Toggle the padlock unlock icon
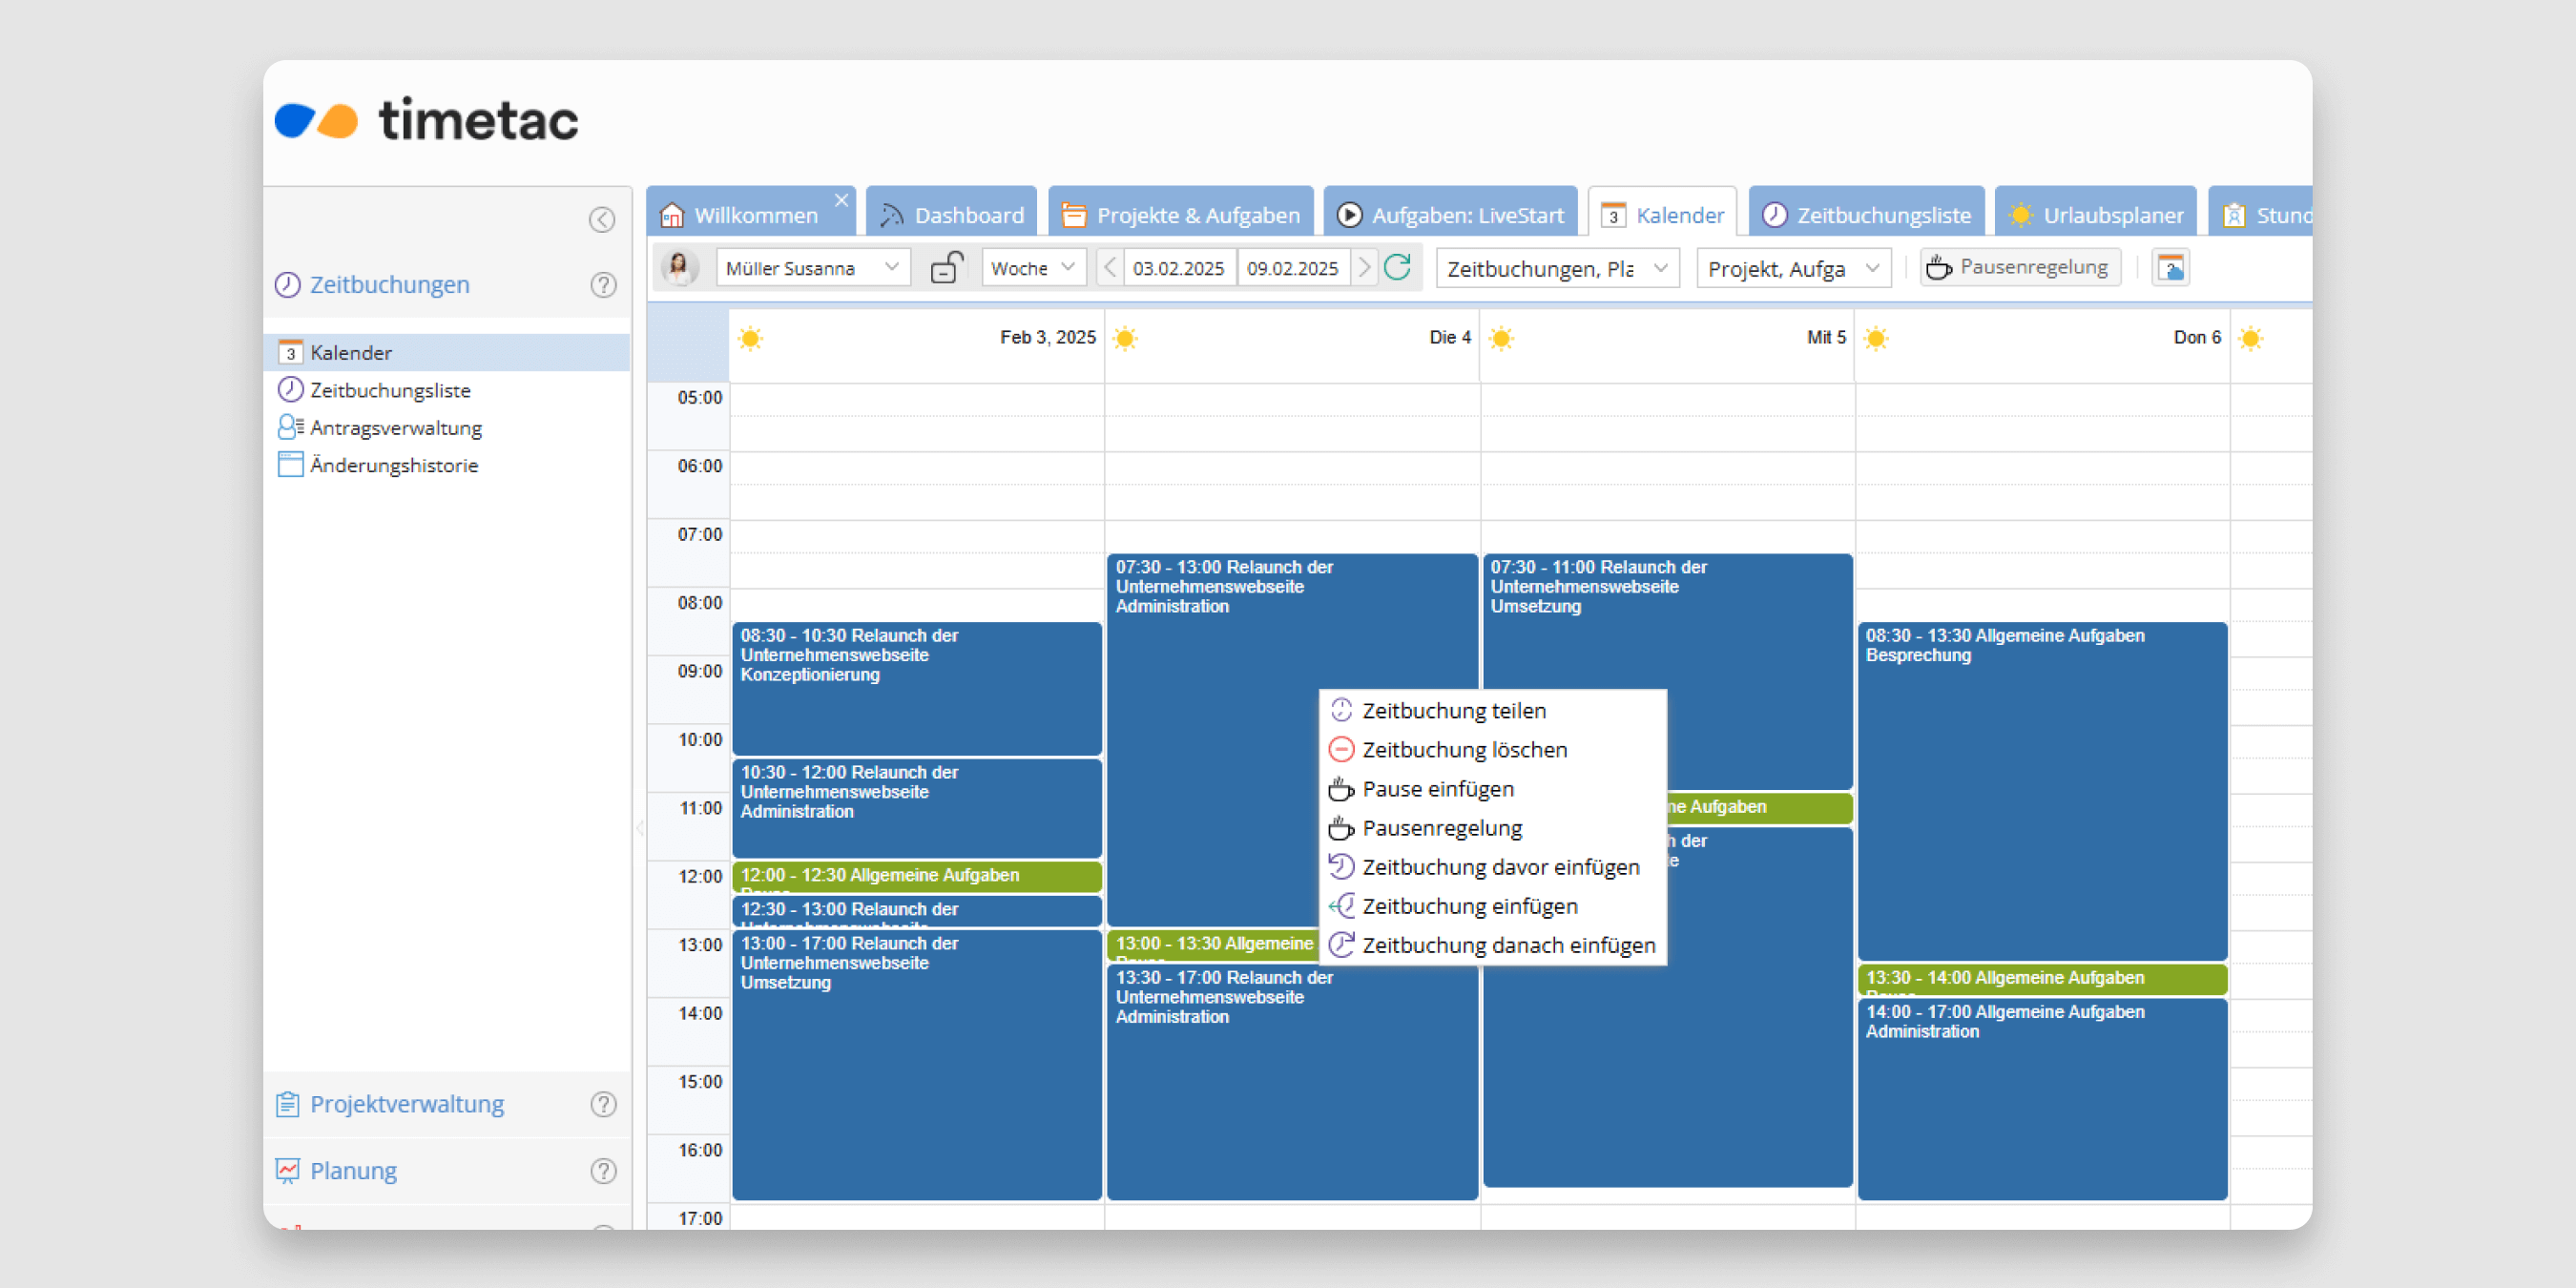Viewport: 2576px width, 1288px height. pos(946,267)
